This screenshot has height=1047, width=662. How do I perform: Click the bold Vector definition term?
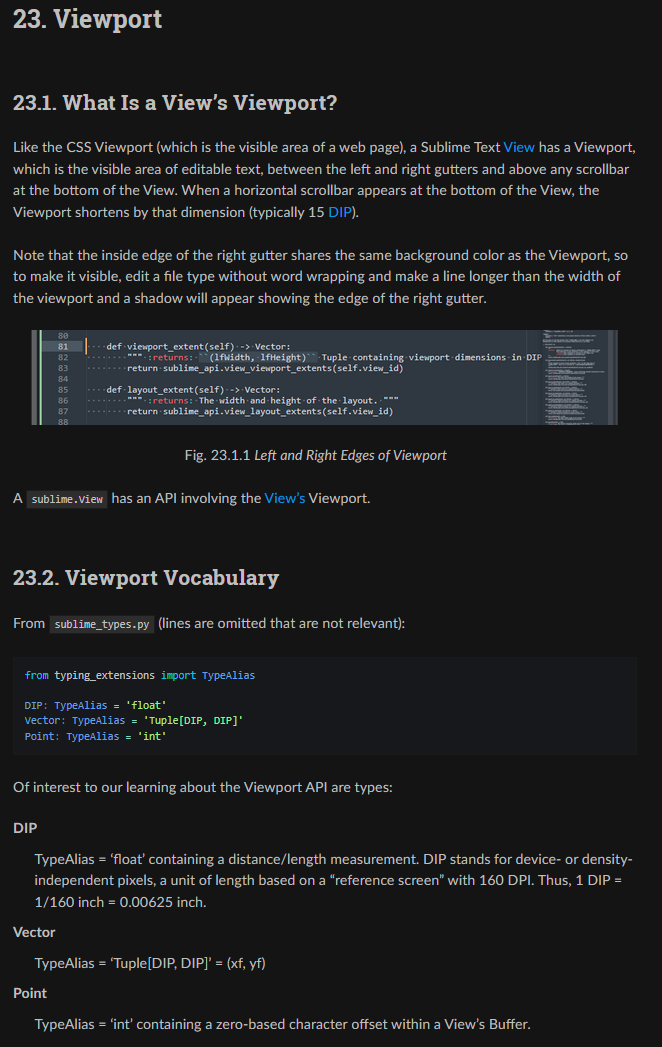pyautogui.click(x=34, y=932)
